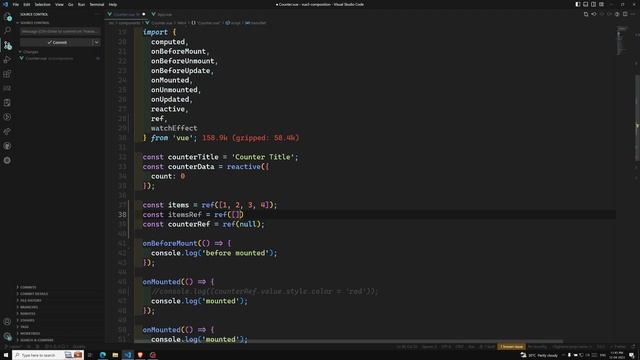Click the horizontal scrollbar under the editor
Viewport: 640px width, 360px height.
click(349, 341)
